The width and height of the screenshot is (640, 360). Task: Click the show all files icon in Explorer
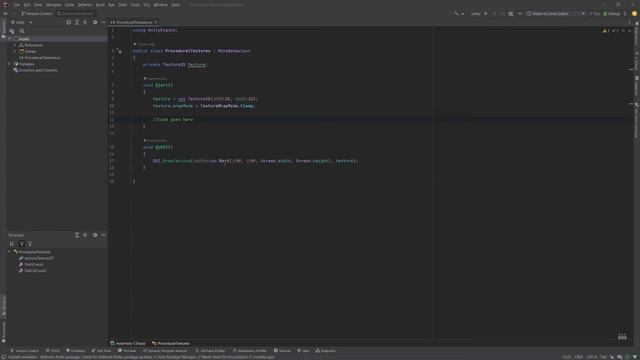point(12,31)
